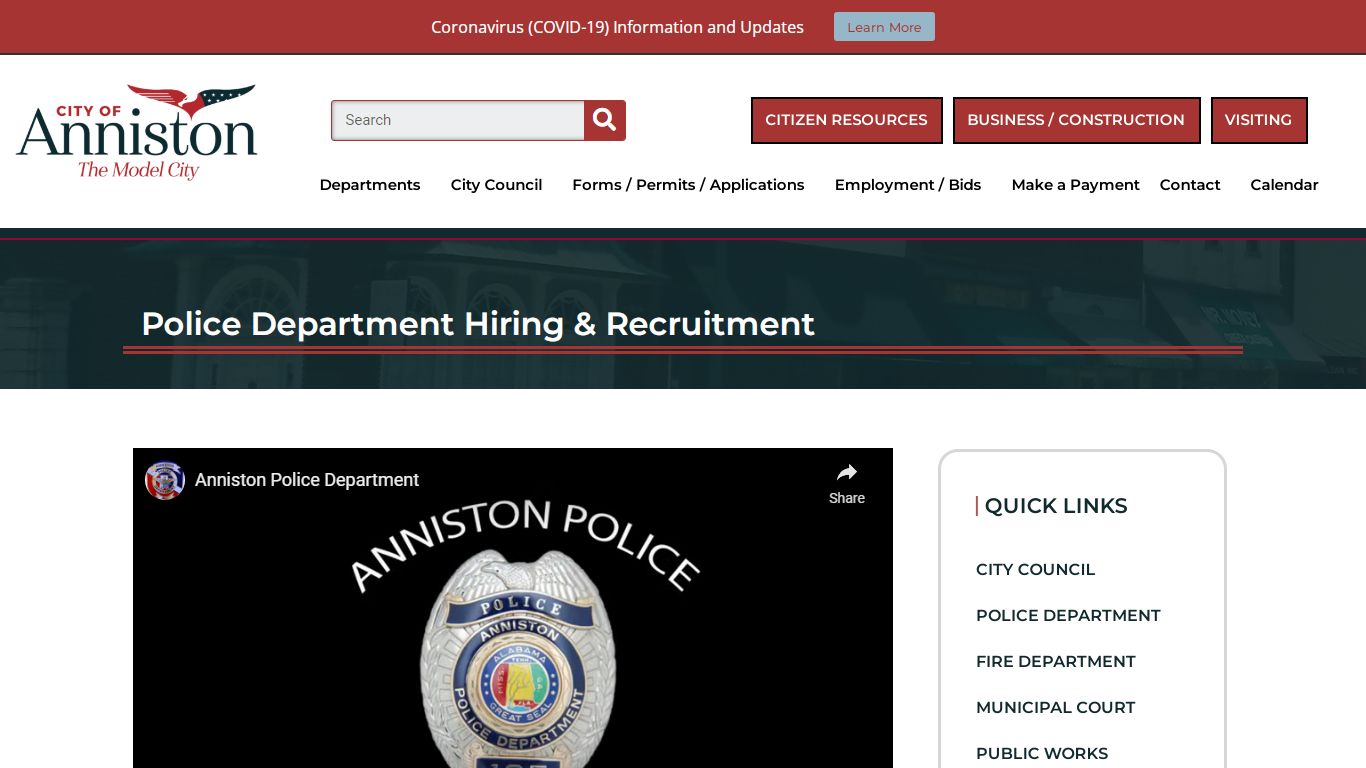The width and height of the screenshot is (1366, 768).
Task: Go home via City of Anniston logo
Action: coord(137,132)
